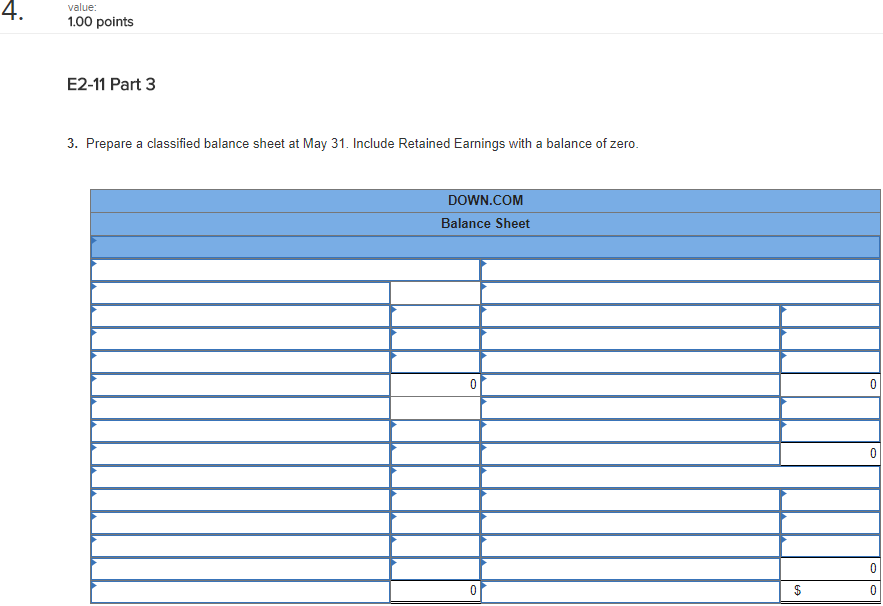Click the Balance Sheet header row
883x606 pixels.
[485, 223]
